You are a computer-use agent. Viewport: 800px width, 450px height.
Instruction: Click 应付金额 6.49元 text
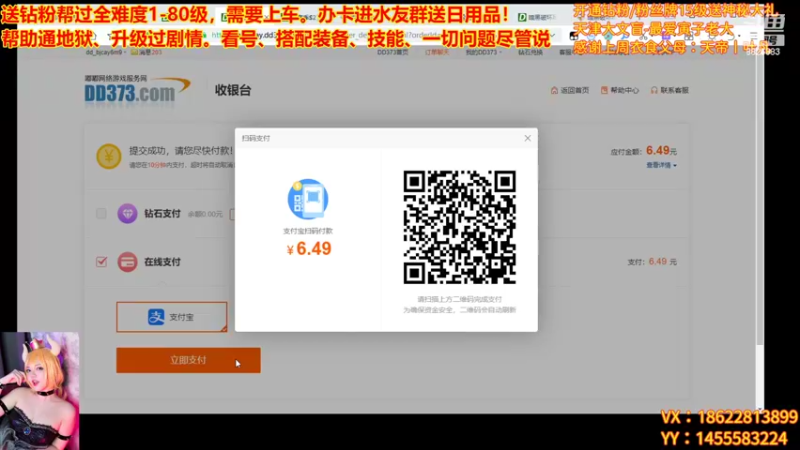click(x=643, y=151)
